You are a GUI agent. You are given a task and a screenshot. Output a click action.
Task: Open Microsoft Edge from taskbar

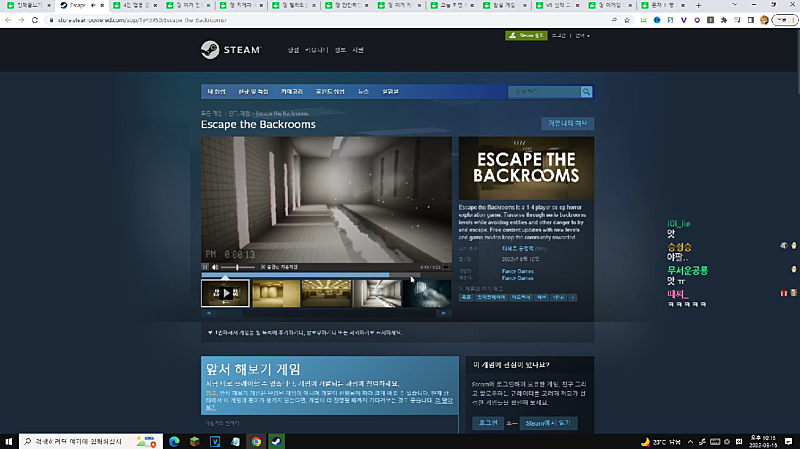(174, 441)
